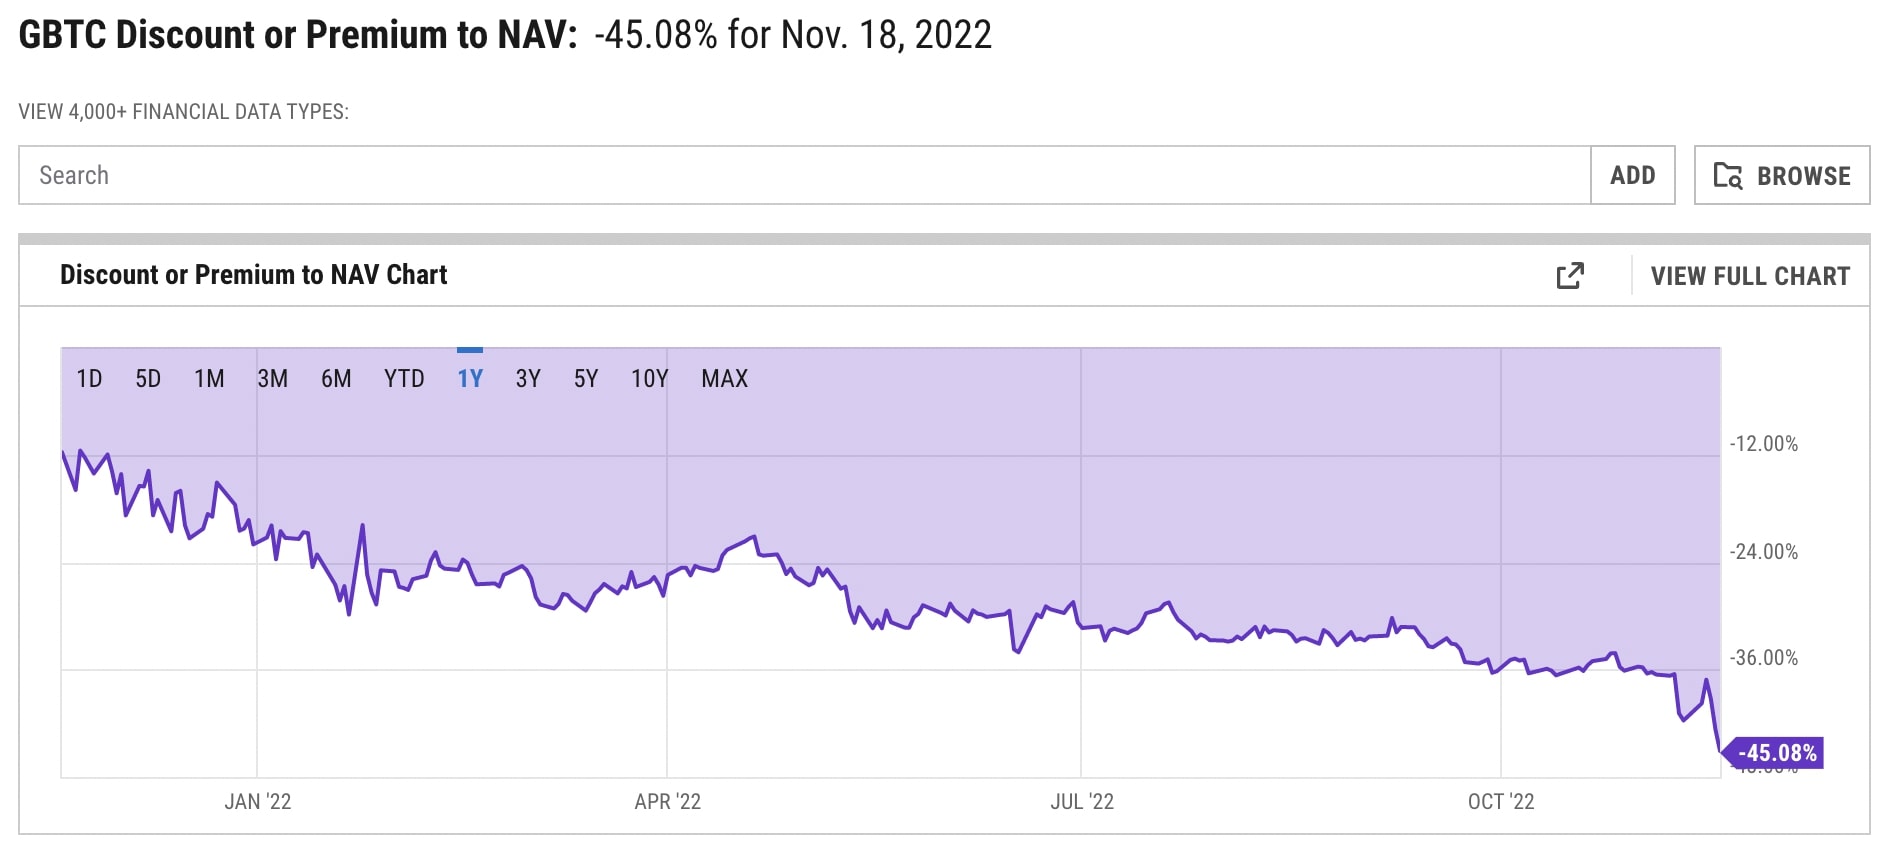
Task: Choose the 6M time range
Action: click(x=336, y=379)
